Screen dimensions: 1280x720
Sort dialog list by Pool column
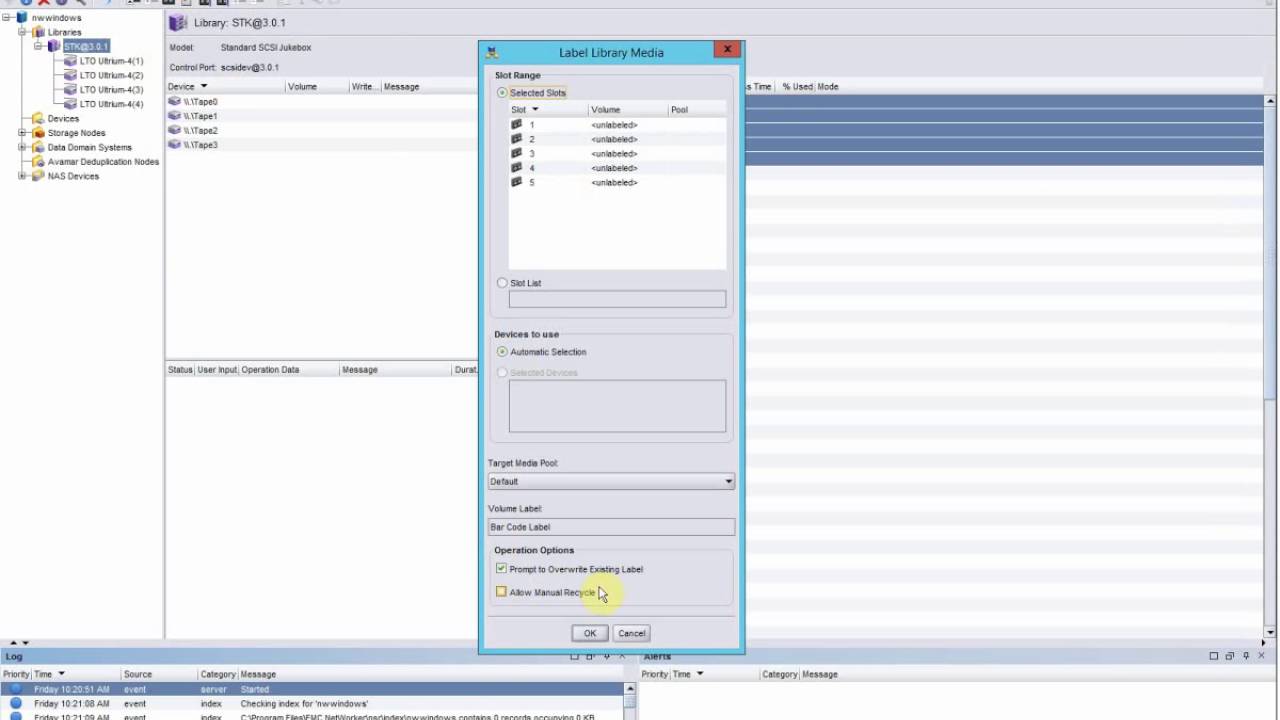click(697, 109)
